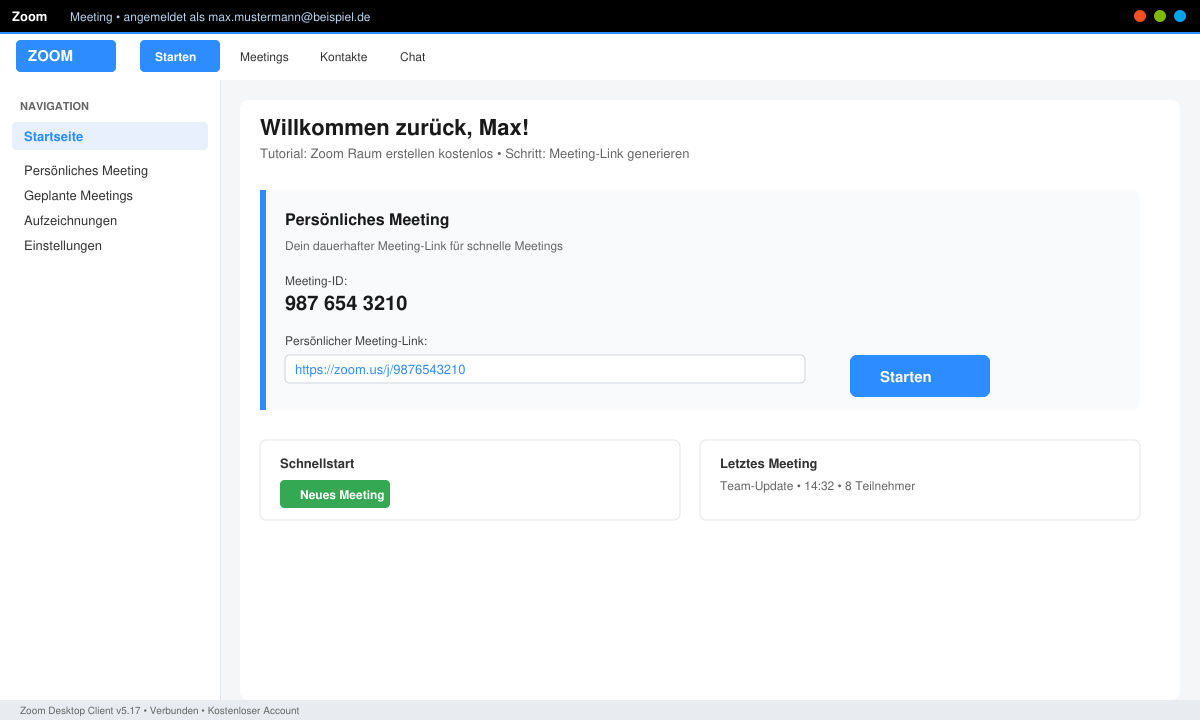1200x720 pixels.
Task: Select the Starten tab in top navigation
Action: point(180,56)
